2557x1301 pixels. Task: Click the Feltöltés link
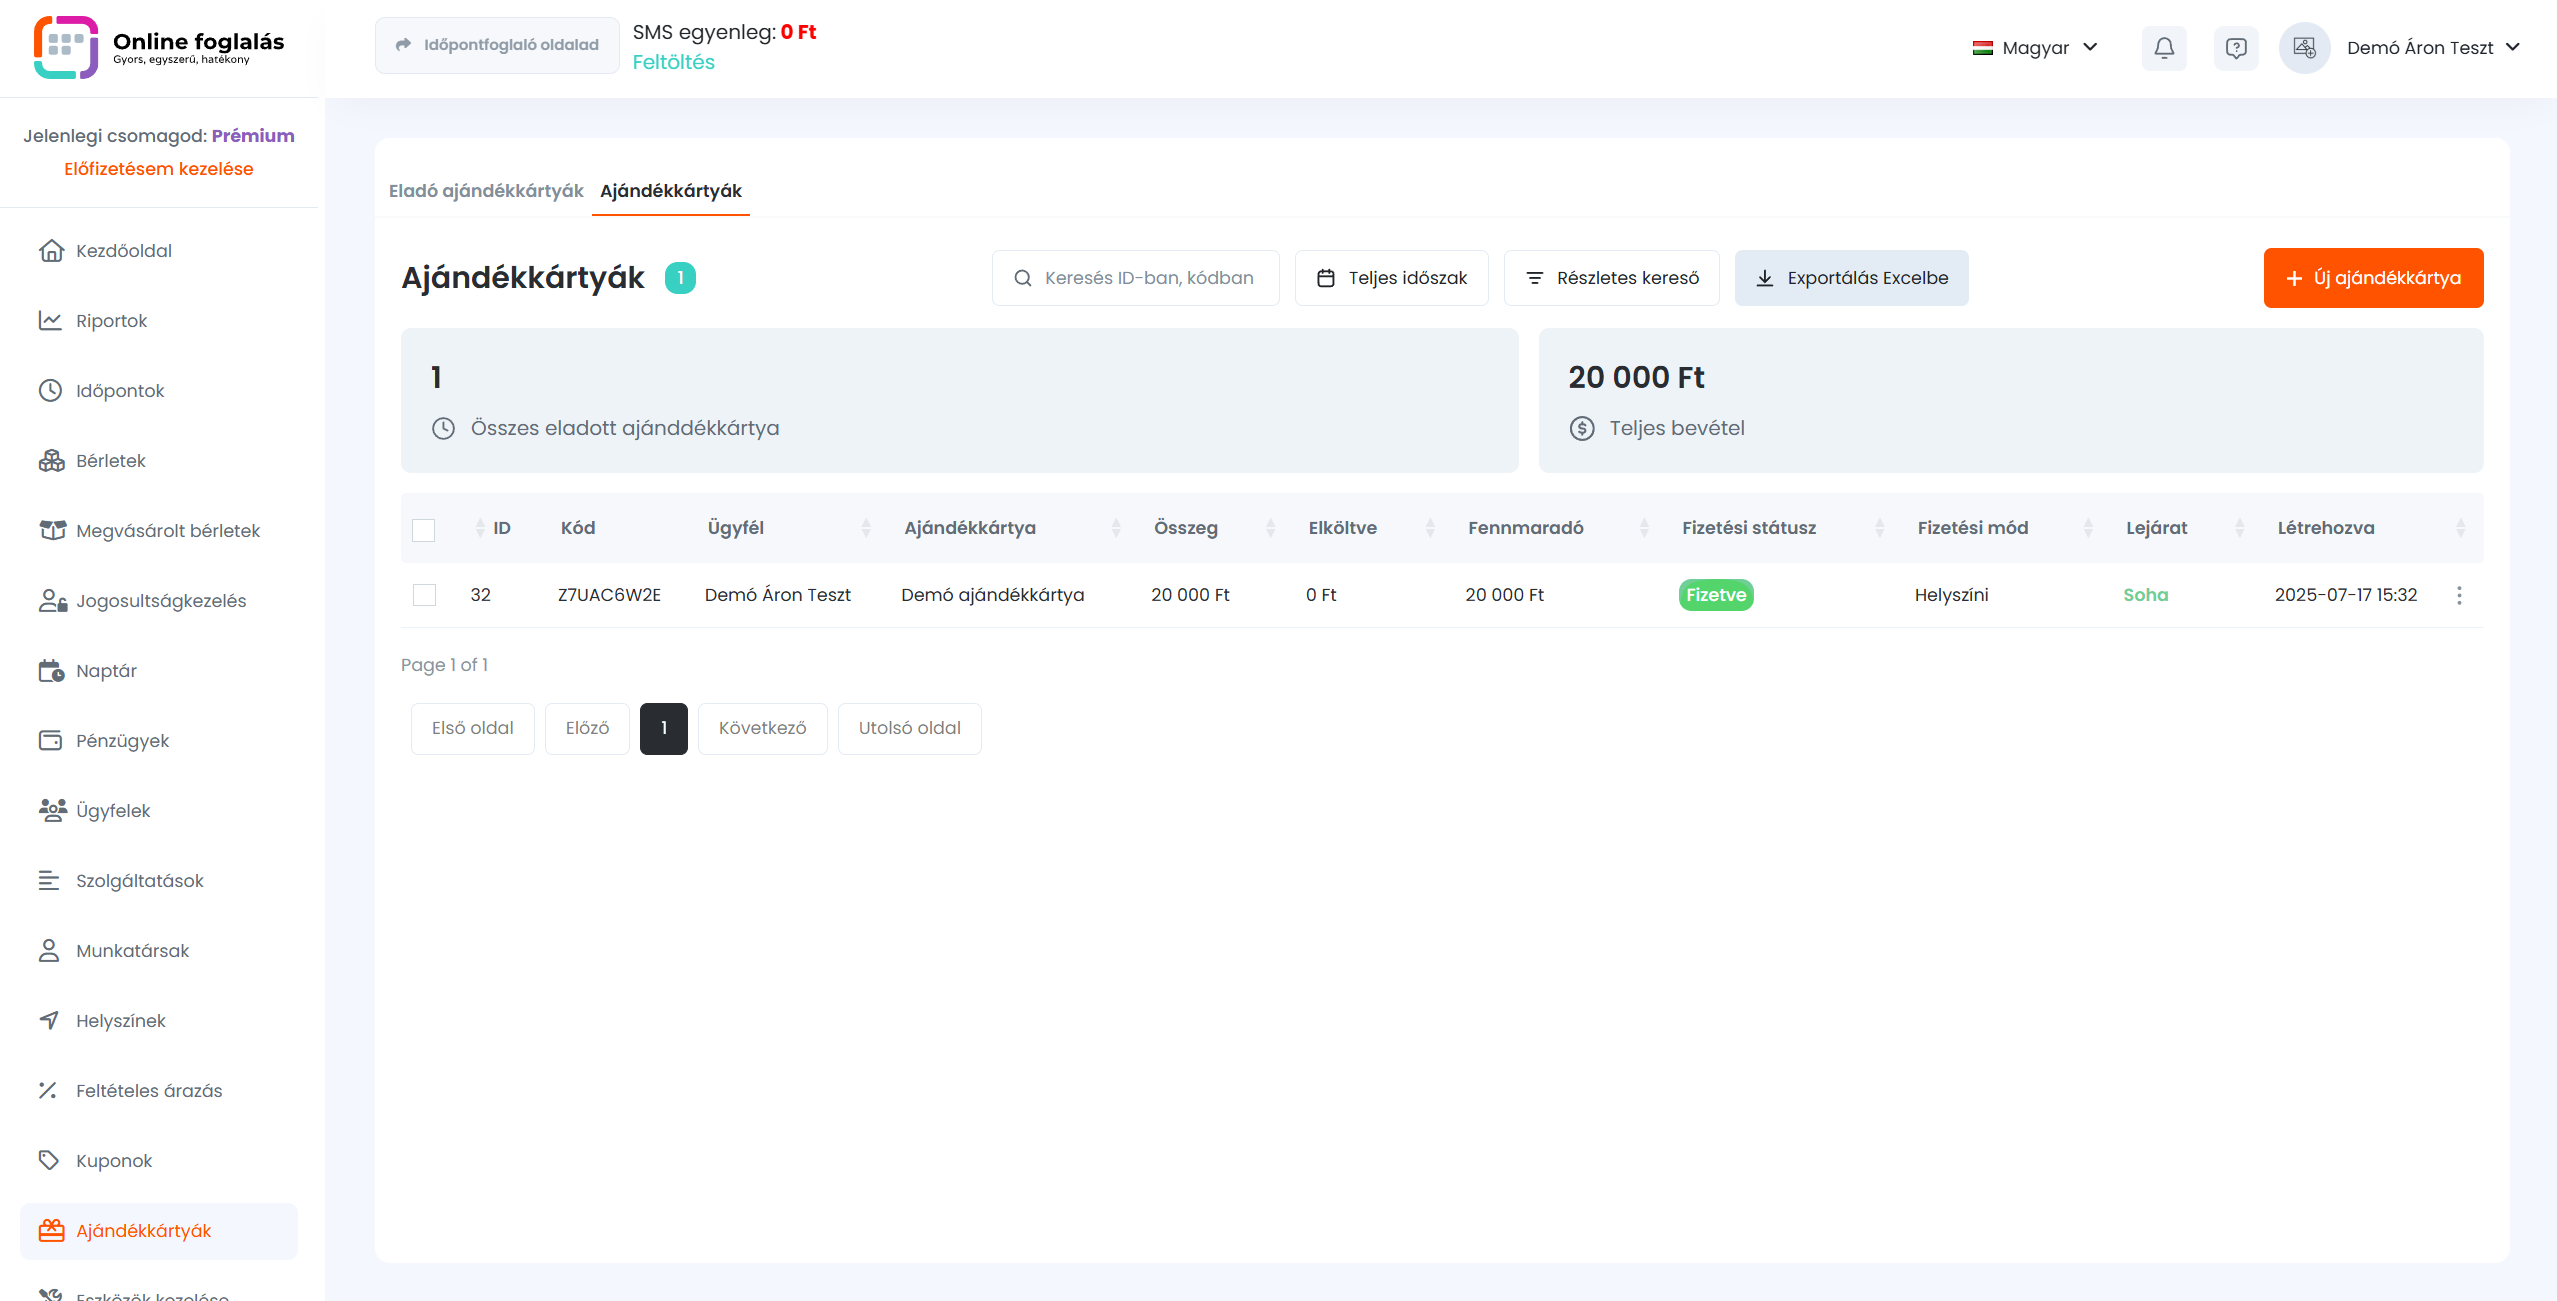click(673, 62)
